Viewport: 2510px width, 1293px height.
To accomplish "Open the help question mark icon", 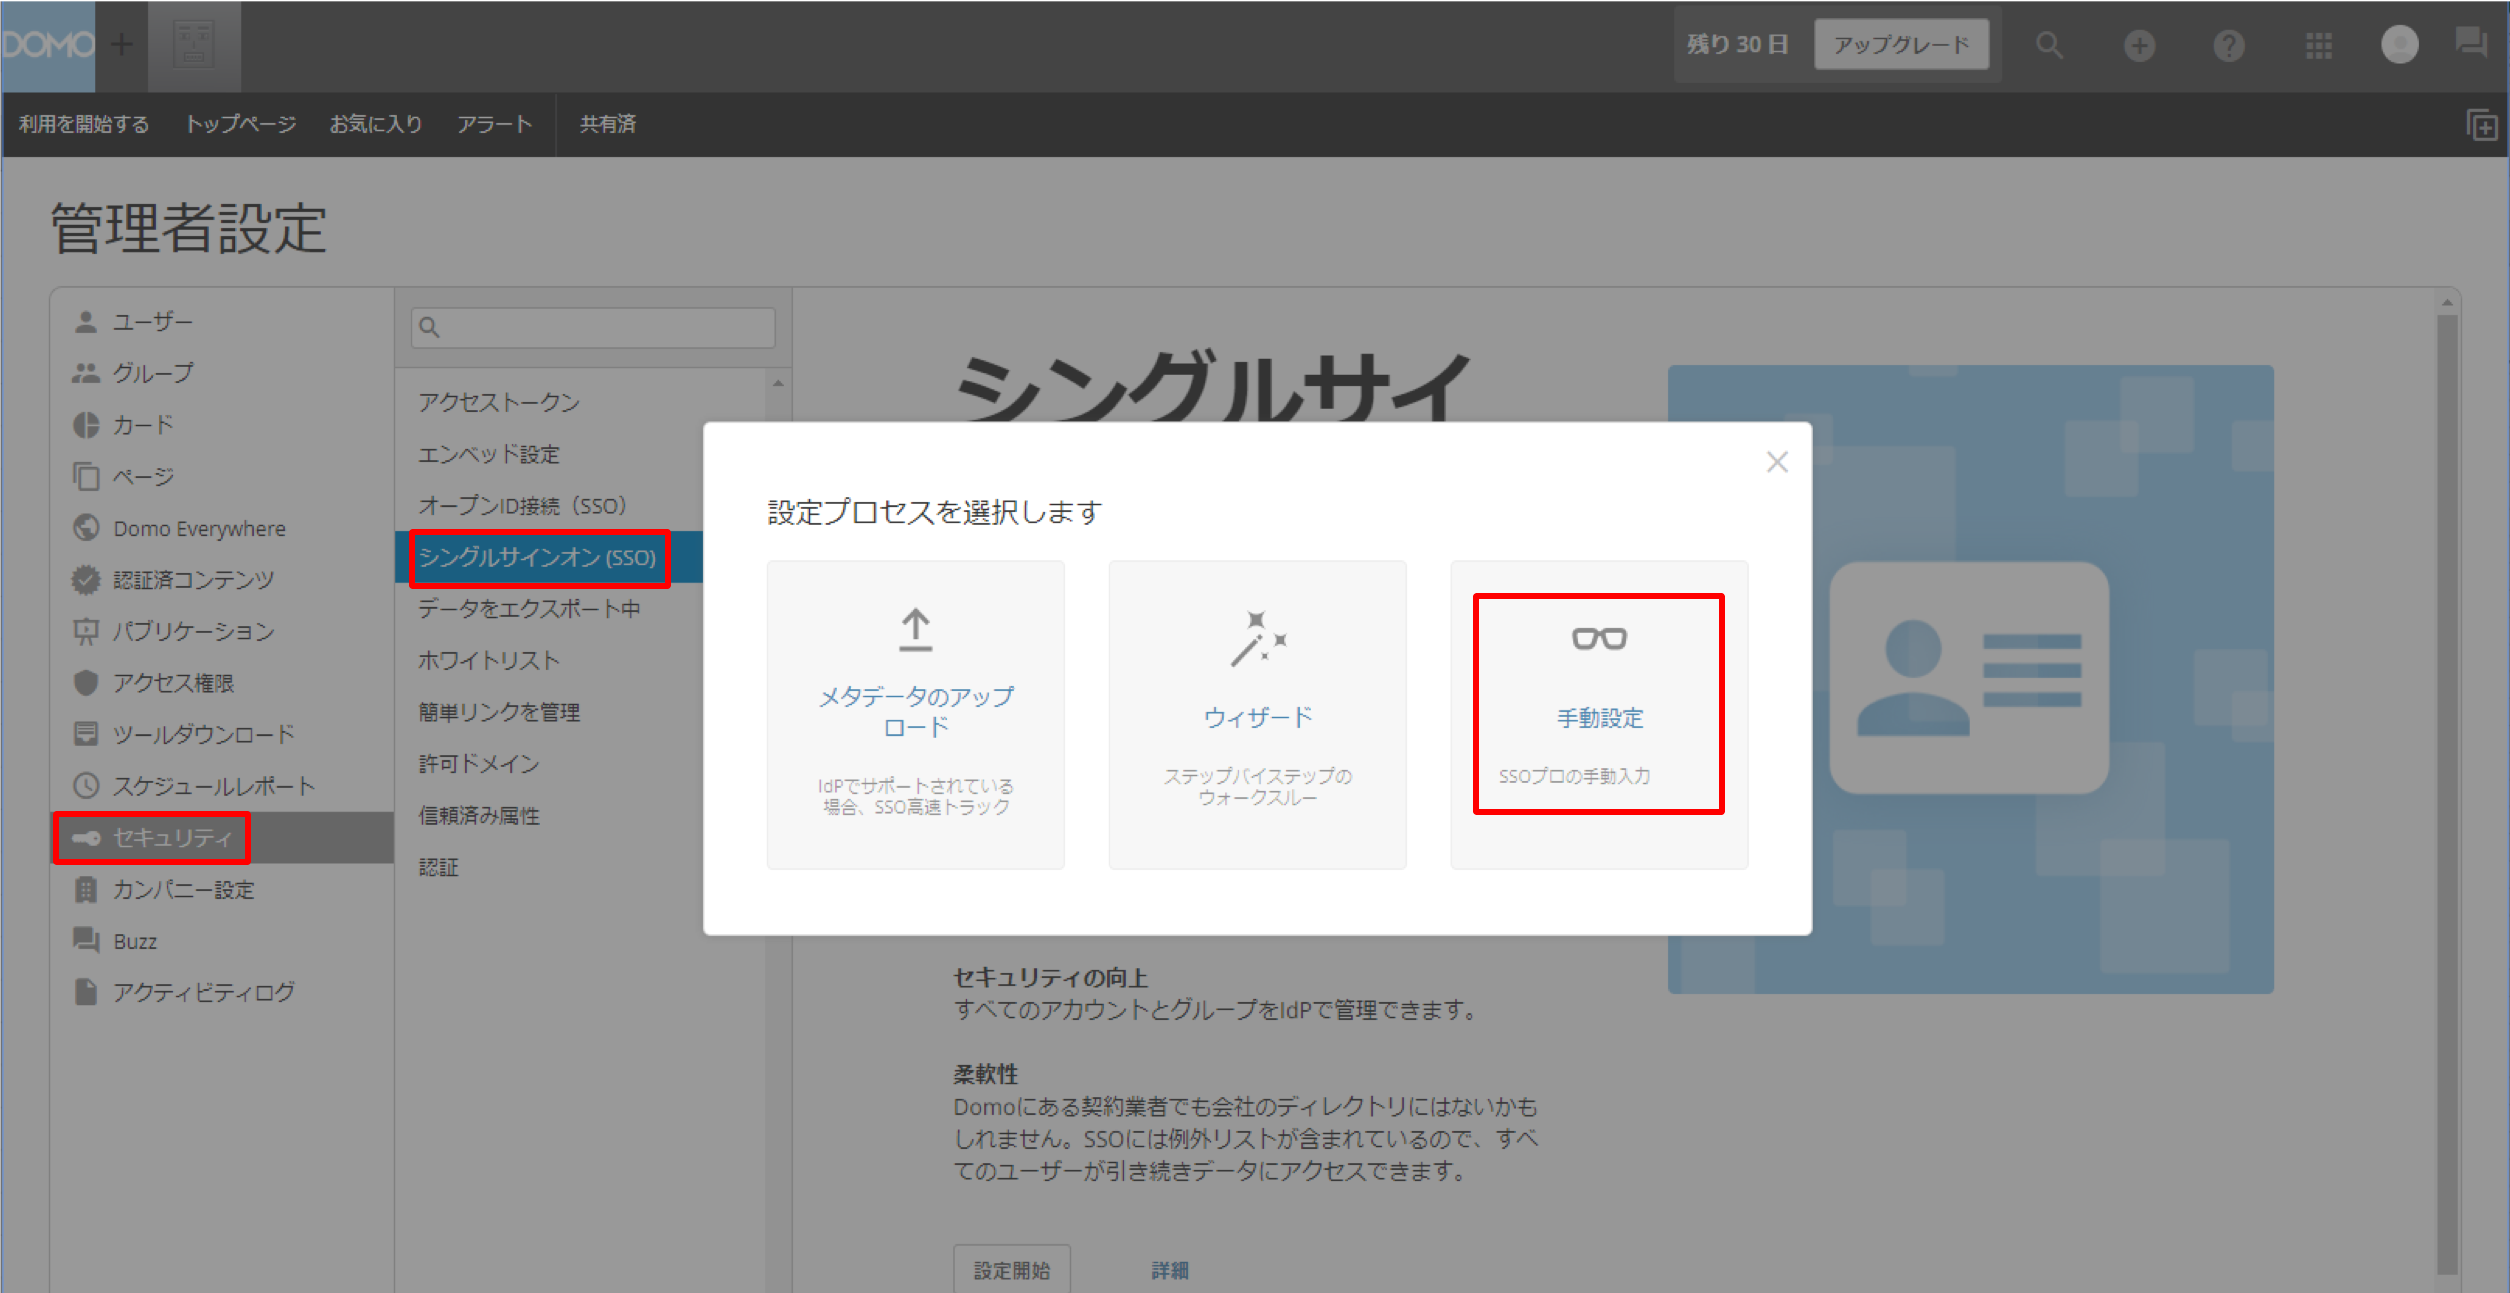I will coord(2229,45).
